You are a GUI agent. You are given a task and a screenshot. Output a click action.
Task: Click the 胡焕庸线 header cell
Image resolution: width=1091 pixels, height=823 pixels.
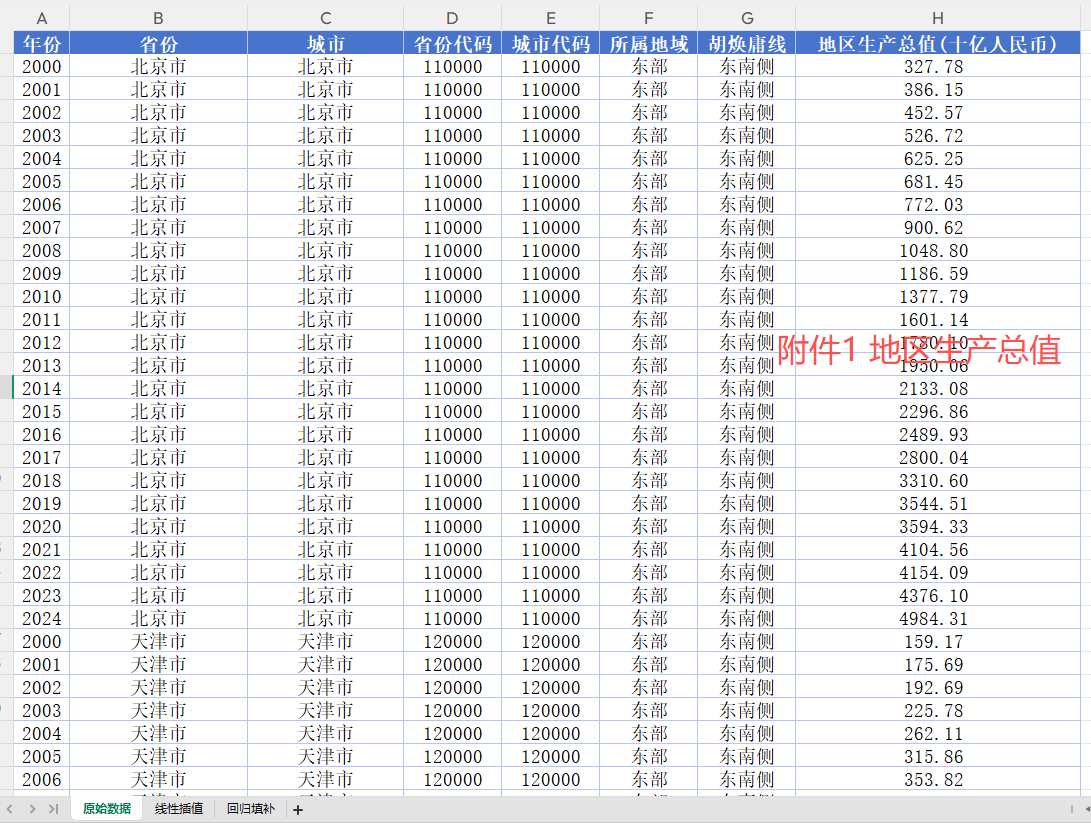tap(747, 43)
